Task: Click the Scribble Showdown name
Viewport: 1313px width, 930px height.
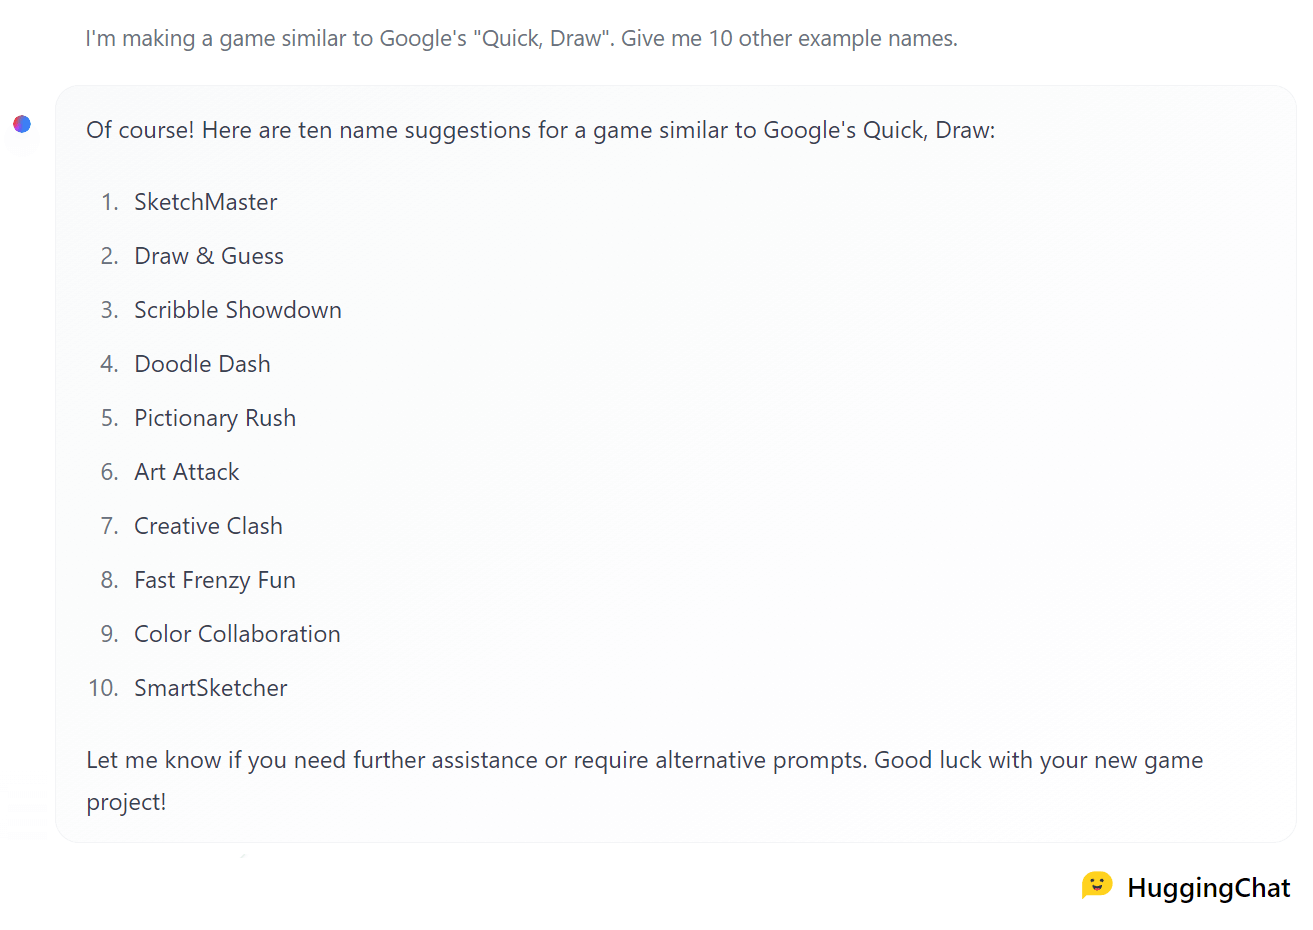Action: tap(238, 310)
